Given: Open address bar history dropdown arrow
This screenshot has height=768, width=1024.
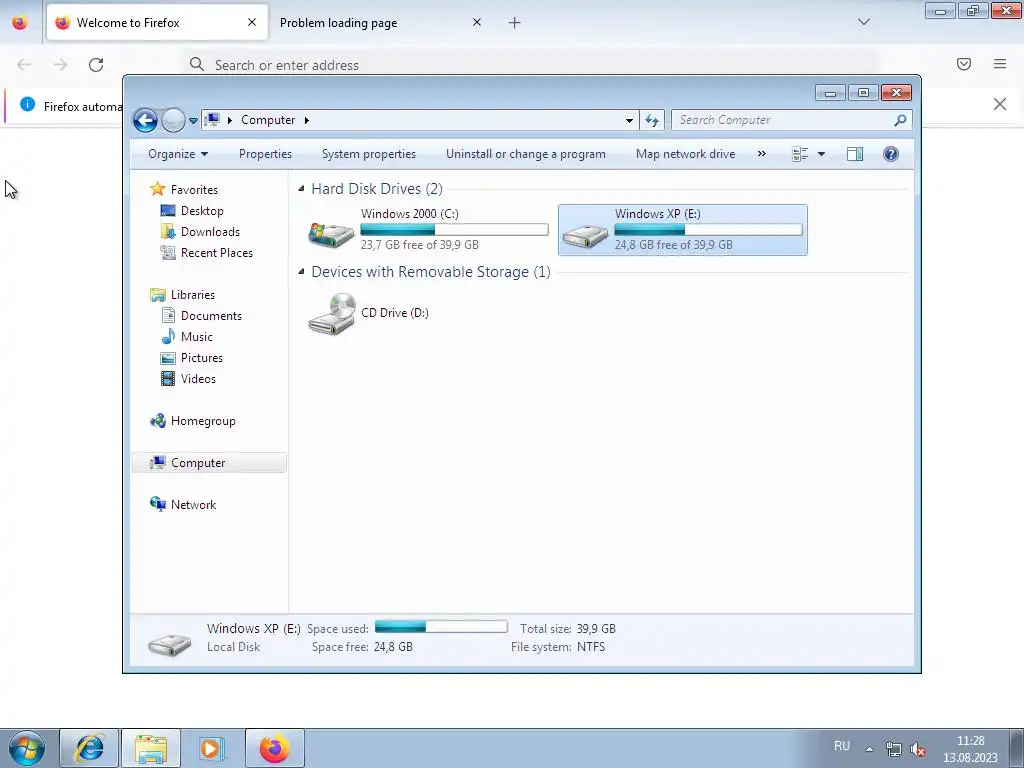Looking at the screenshot, I should pyautogui.click(x=629, y=120).
